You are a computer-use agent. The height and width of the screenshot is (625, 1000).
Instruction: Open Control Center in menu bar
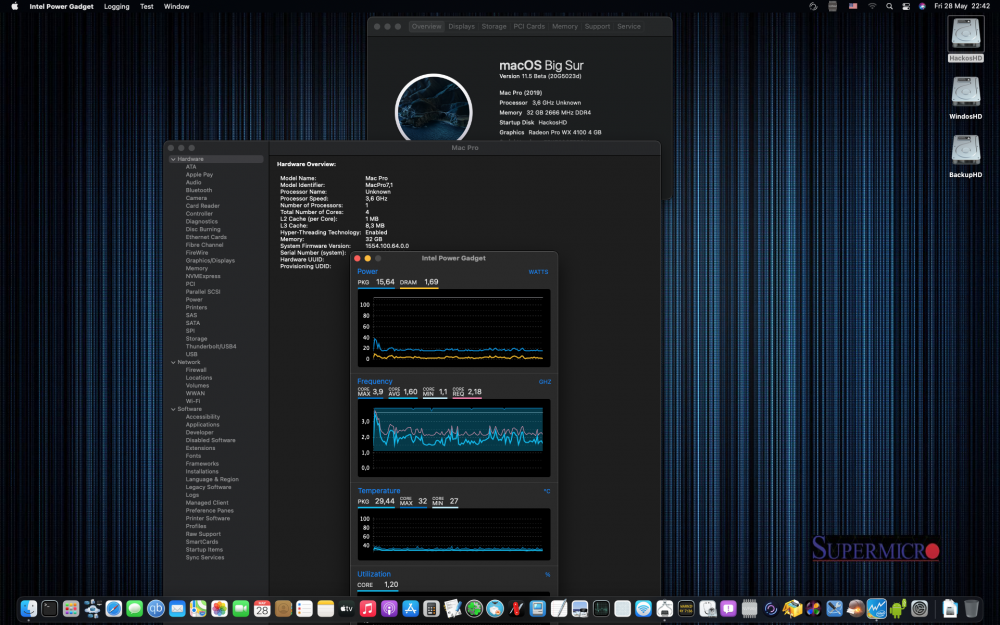click(x=906, y=6)
